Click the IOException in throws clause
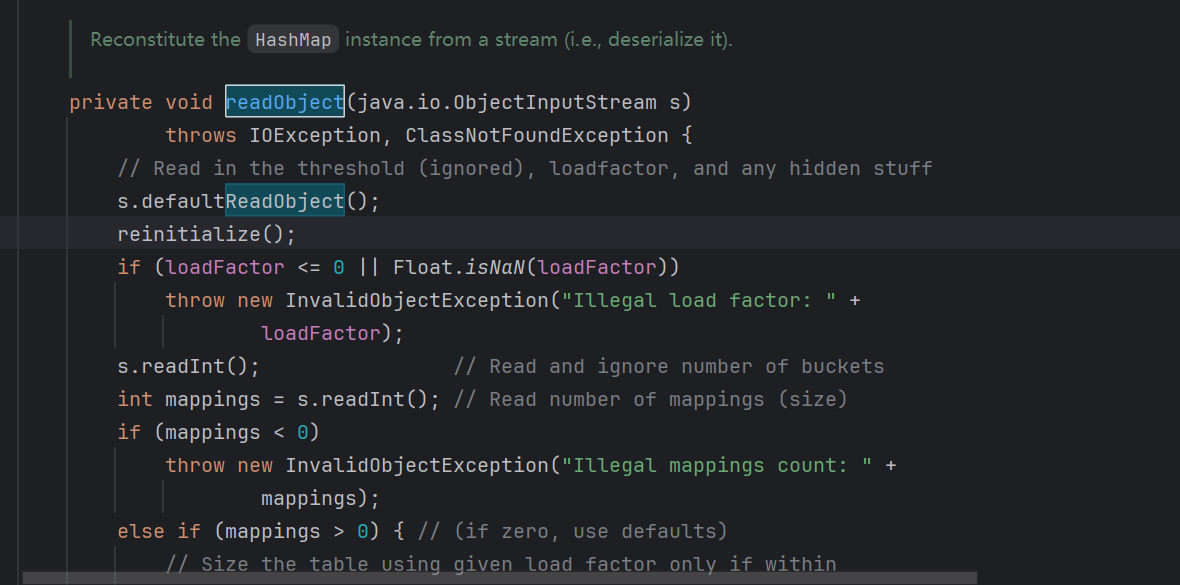Image resolution: width=1180 pixels, height=585 pixels. [315, 136]
